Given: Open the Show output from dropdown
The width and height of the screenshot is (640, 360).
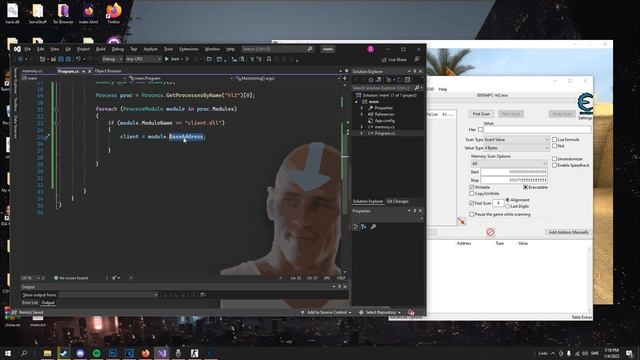Looking at the screenshot, I should click(x=108, y=295).
